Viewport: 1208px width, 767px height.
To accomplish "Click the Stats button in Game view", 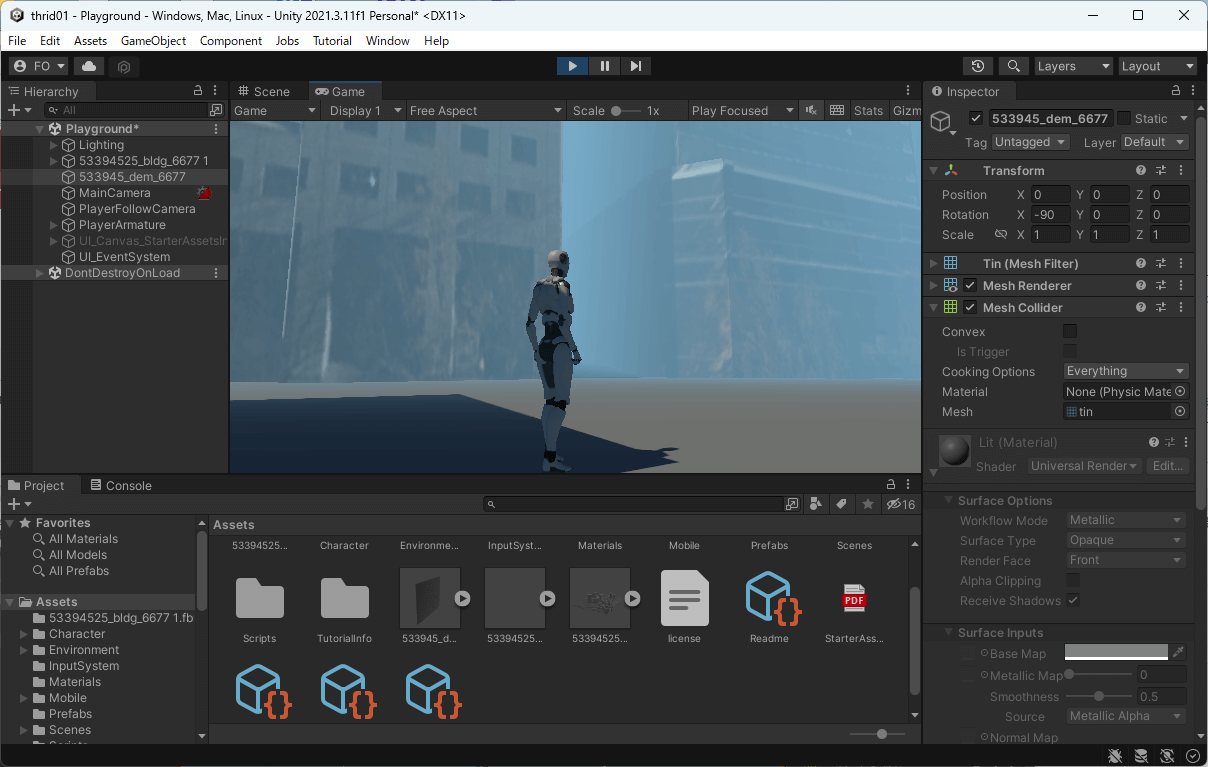I will pos(868,110).
